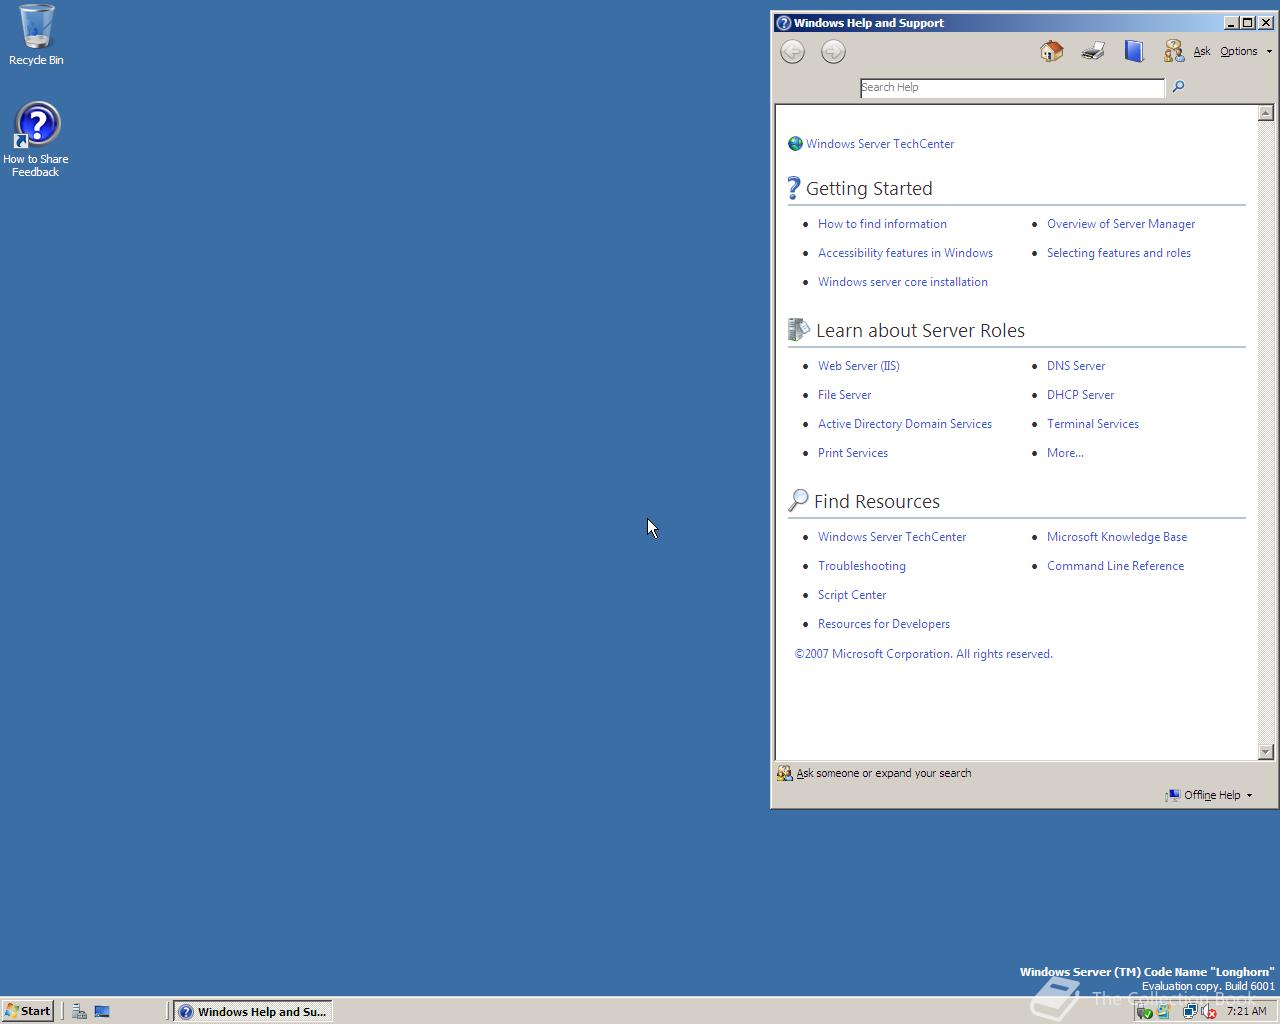Run search with the magnifying glass button
Viewport: 1280px width, 1024px height.
tap(1178, 87)
